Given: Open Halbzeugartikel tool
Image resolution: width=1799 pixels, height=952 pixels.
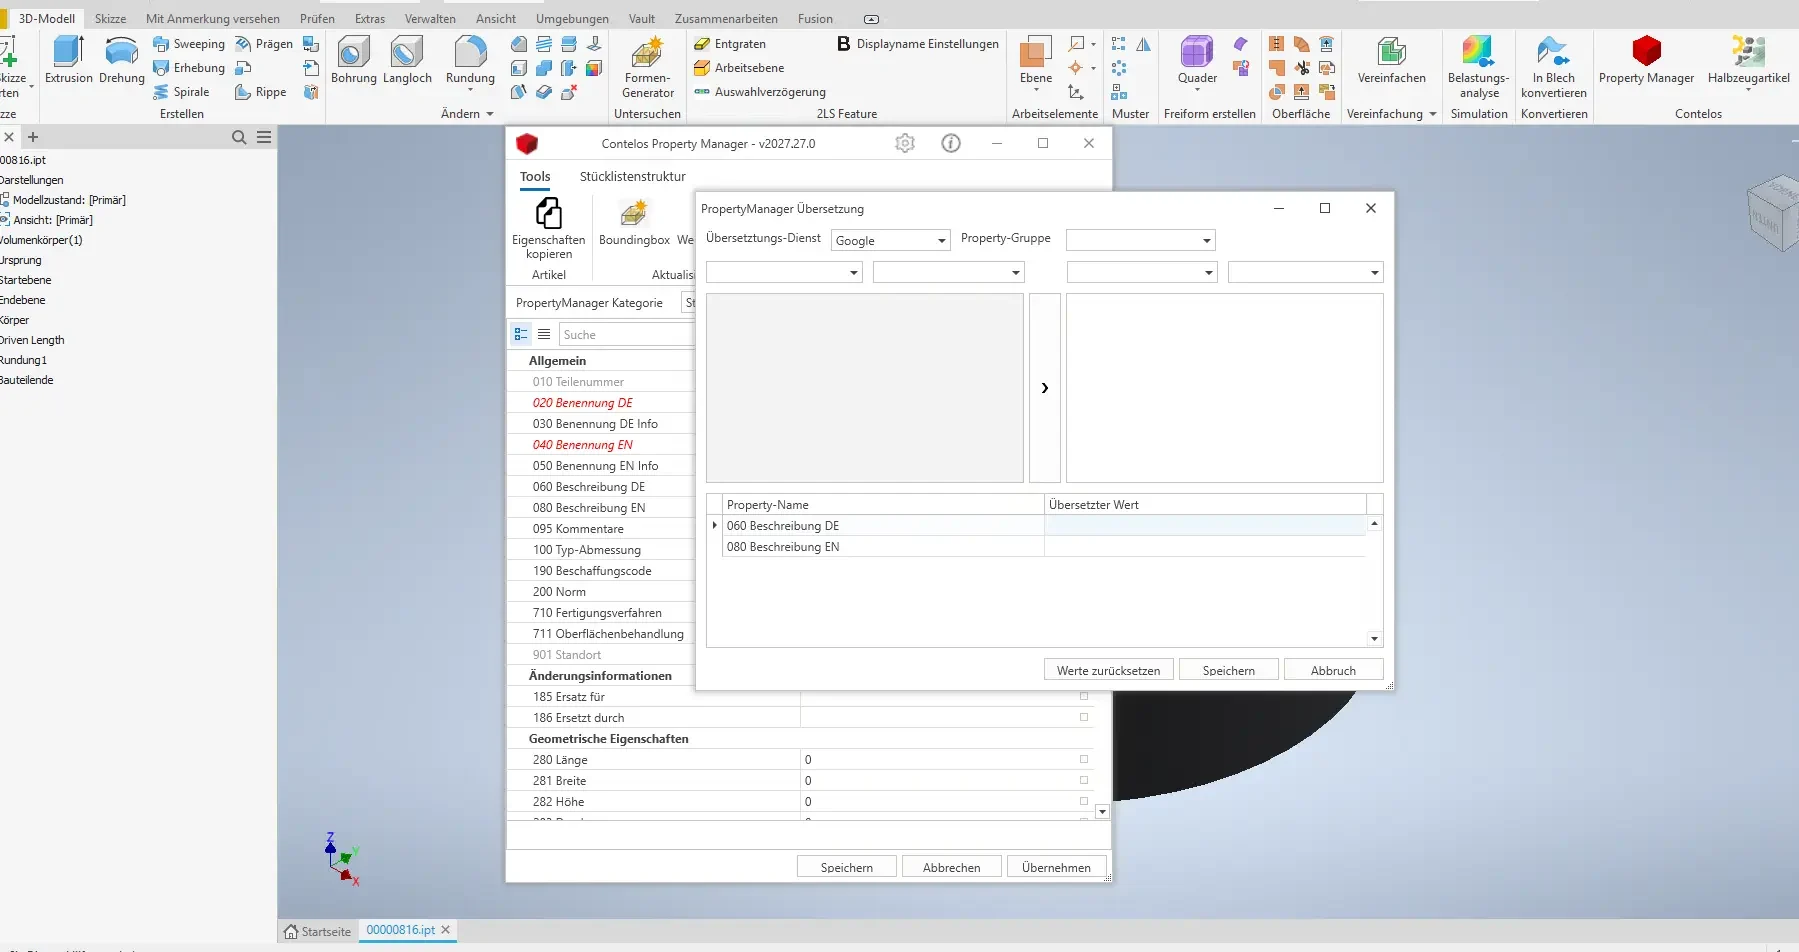Looking at the screenshot, I should 1748,62.
